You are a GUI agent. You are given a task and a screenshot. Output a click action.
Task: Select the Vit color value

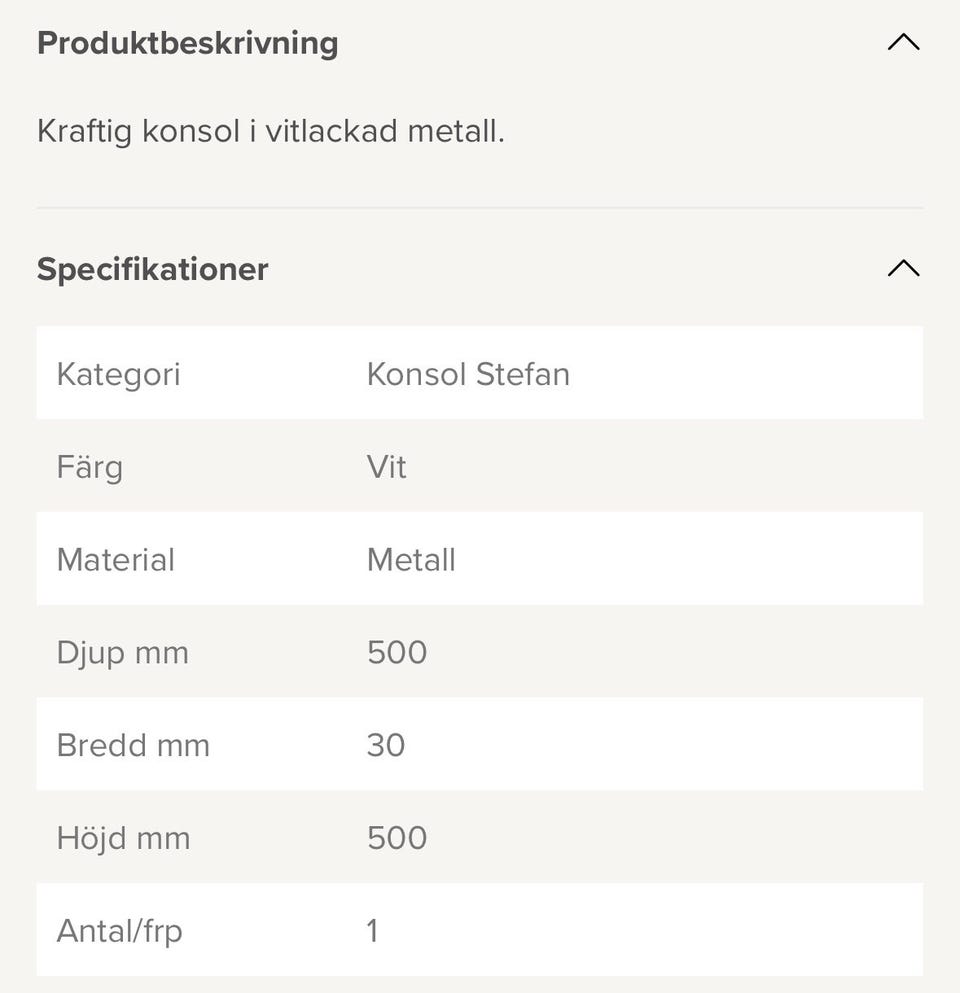387,467
